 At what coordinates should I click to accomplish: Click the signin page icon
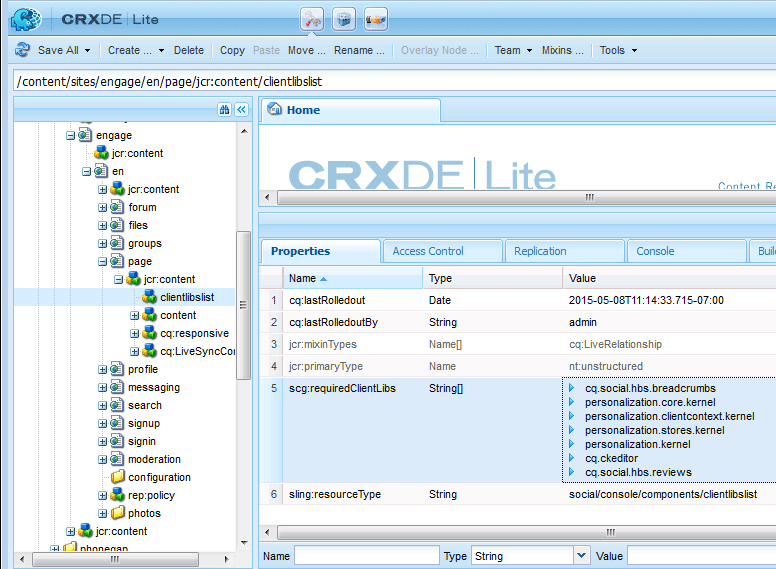point(117,441)
